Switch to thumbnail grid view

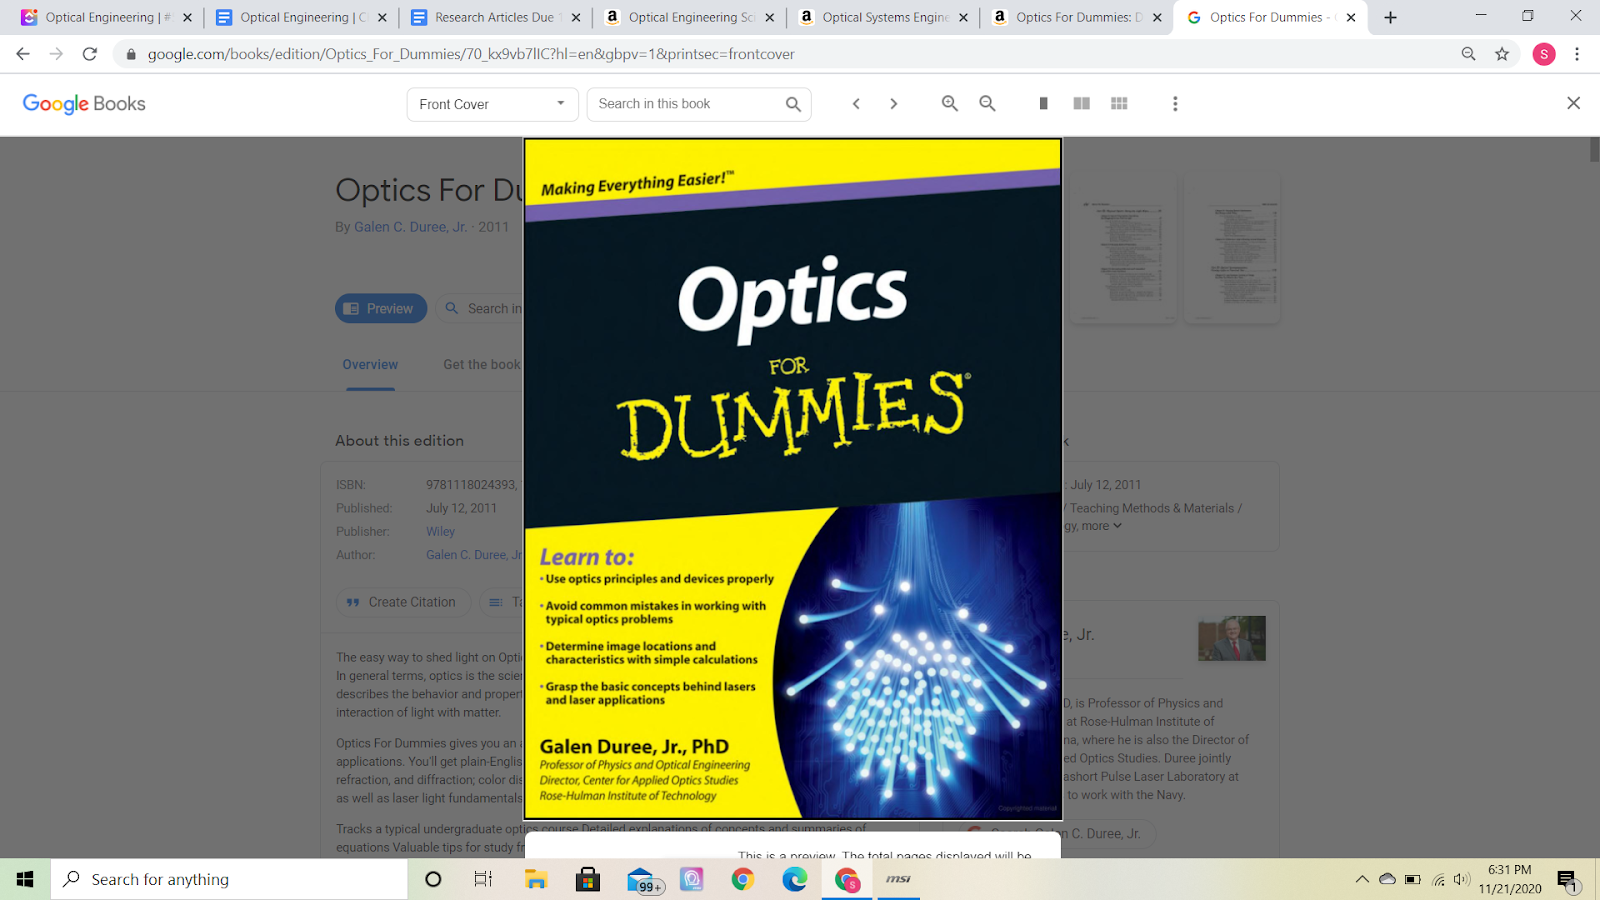pos(1119,104)
